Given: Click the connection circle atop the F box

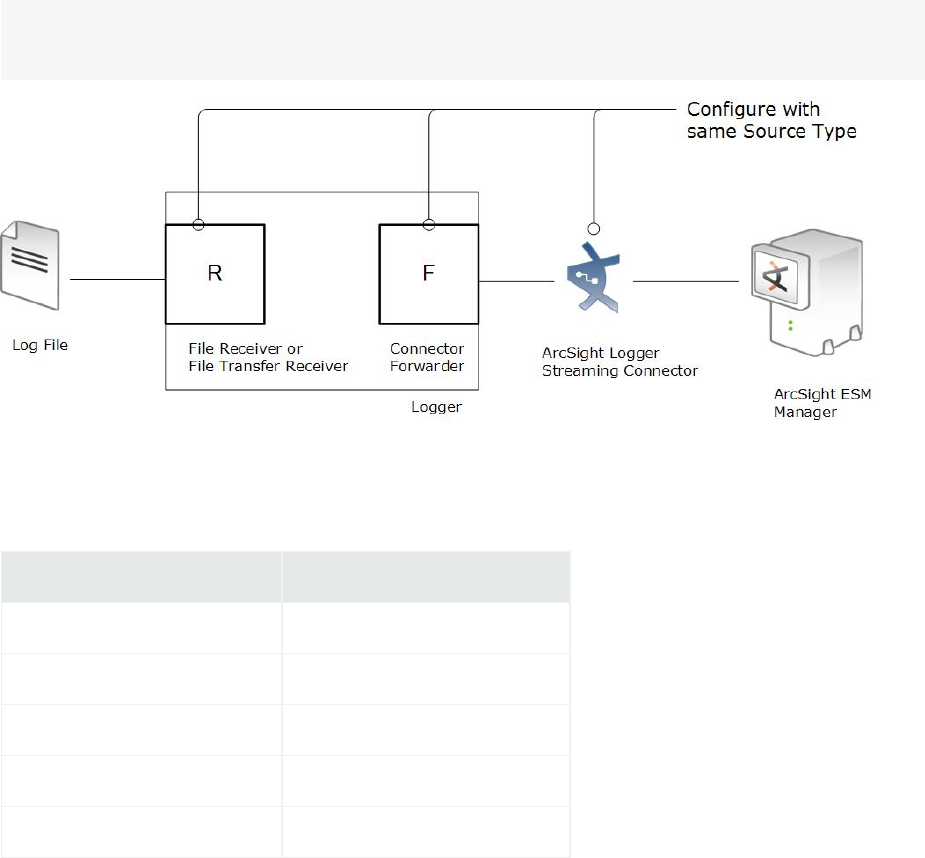Looking at the screenshot, I should pyautogui.click(x=429, y=225).
